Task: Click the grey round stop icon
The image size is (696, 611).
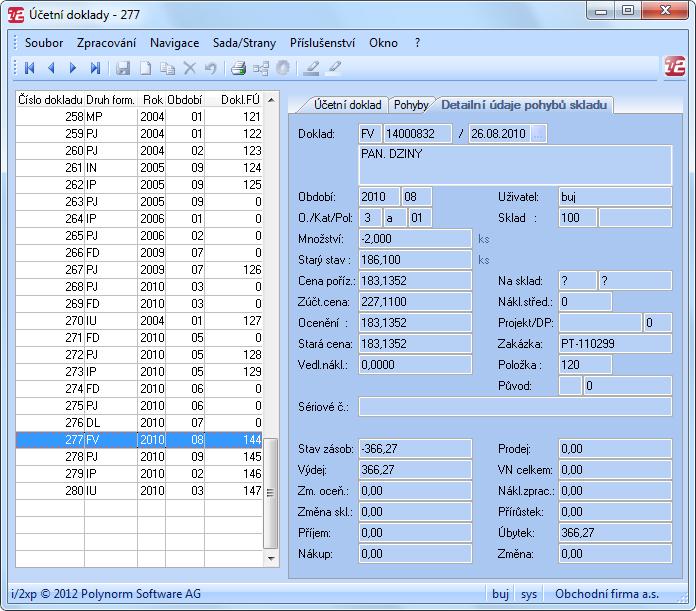Action: tap(283, 68)
